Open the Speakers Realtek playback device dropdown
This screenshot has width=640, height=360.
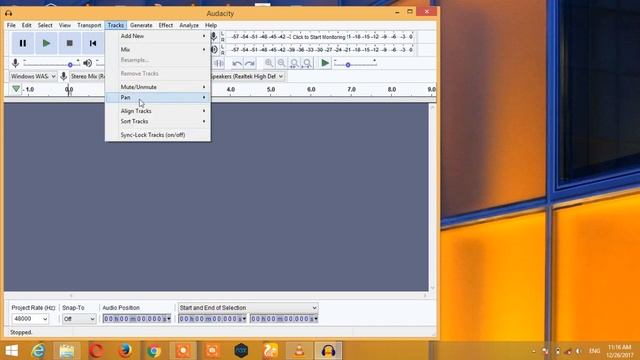(247, 76)
